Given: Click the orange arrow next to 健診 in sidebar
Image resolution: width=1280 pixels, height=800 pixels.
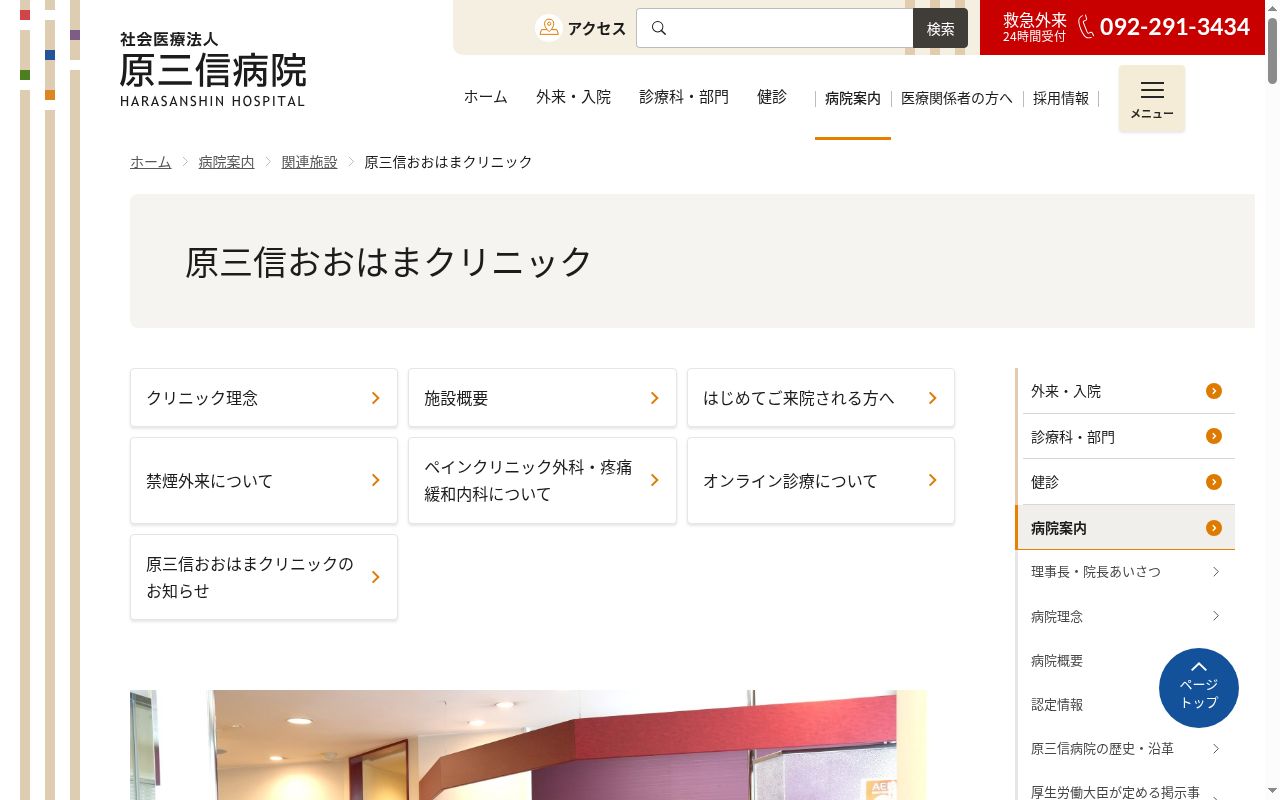Looking at the screenshot, I should tap(1214, 482).
